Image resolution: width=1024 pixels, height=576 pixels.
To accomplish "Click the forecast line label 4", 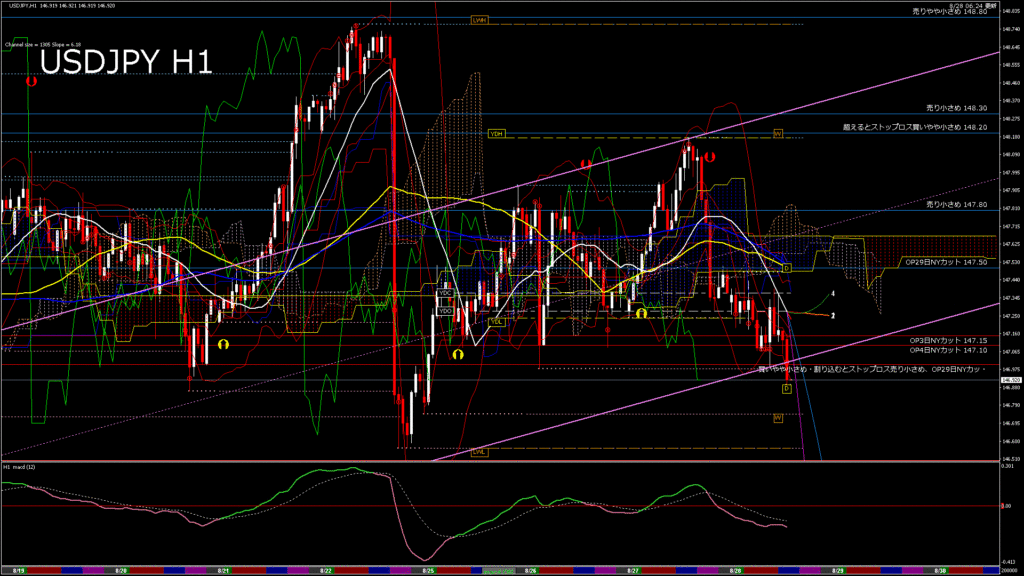I will click(x=833, y=294).
